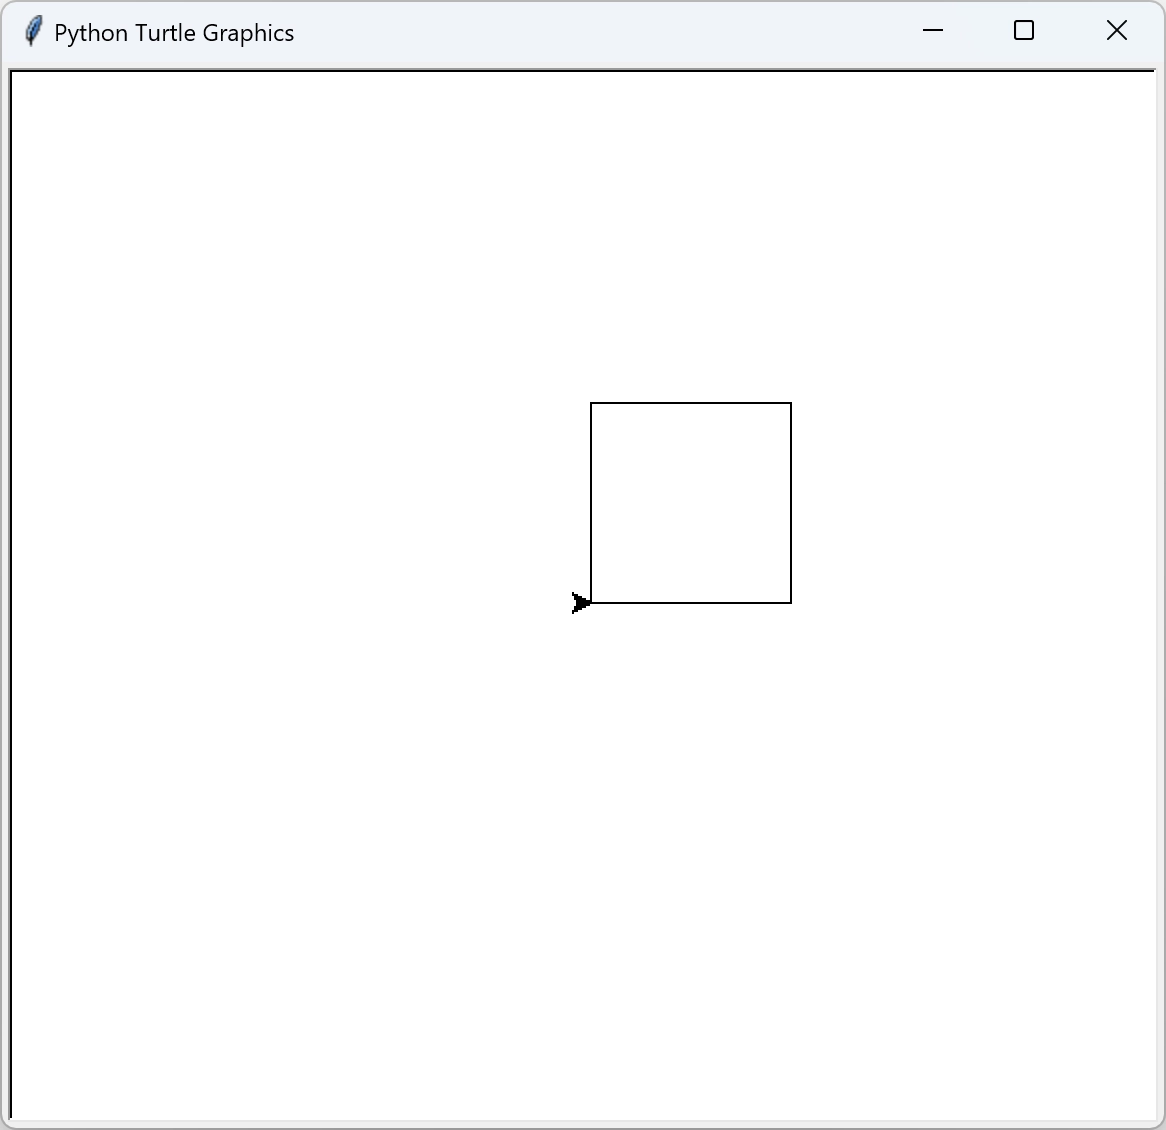Maximize the Python Turtle Graphics window

point(1024,30)
